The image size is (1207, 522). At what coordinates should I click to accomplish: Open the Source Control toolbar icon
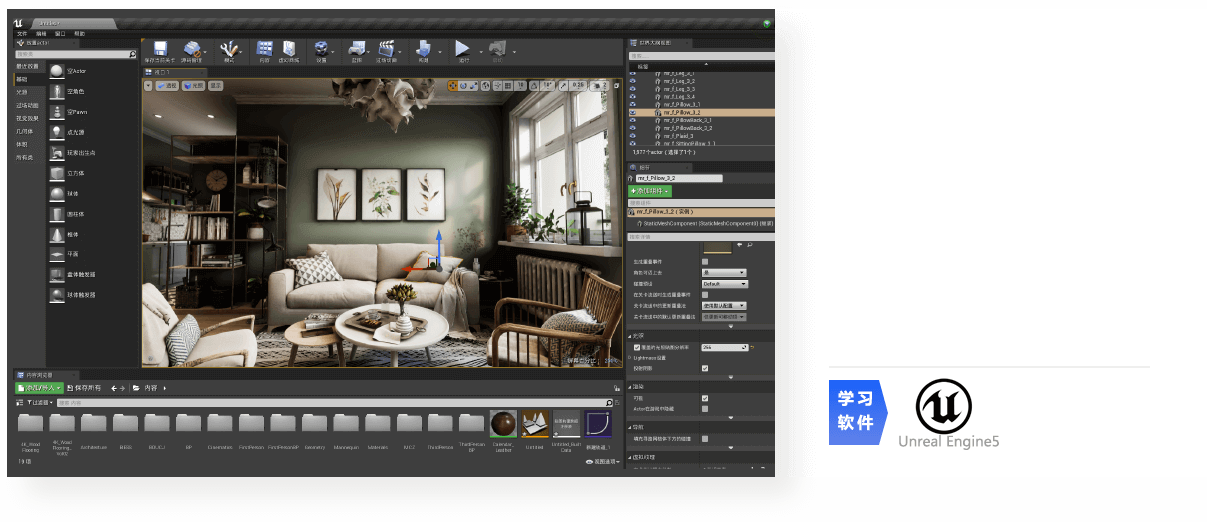(193, 49)
